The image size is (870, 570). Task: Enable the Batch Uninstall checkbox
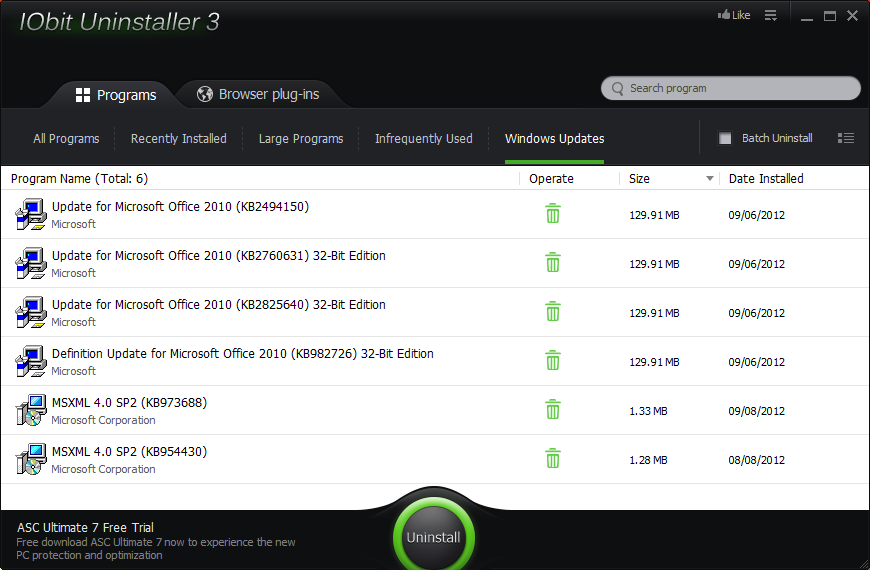click(725, 138)
